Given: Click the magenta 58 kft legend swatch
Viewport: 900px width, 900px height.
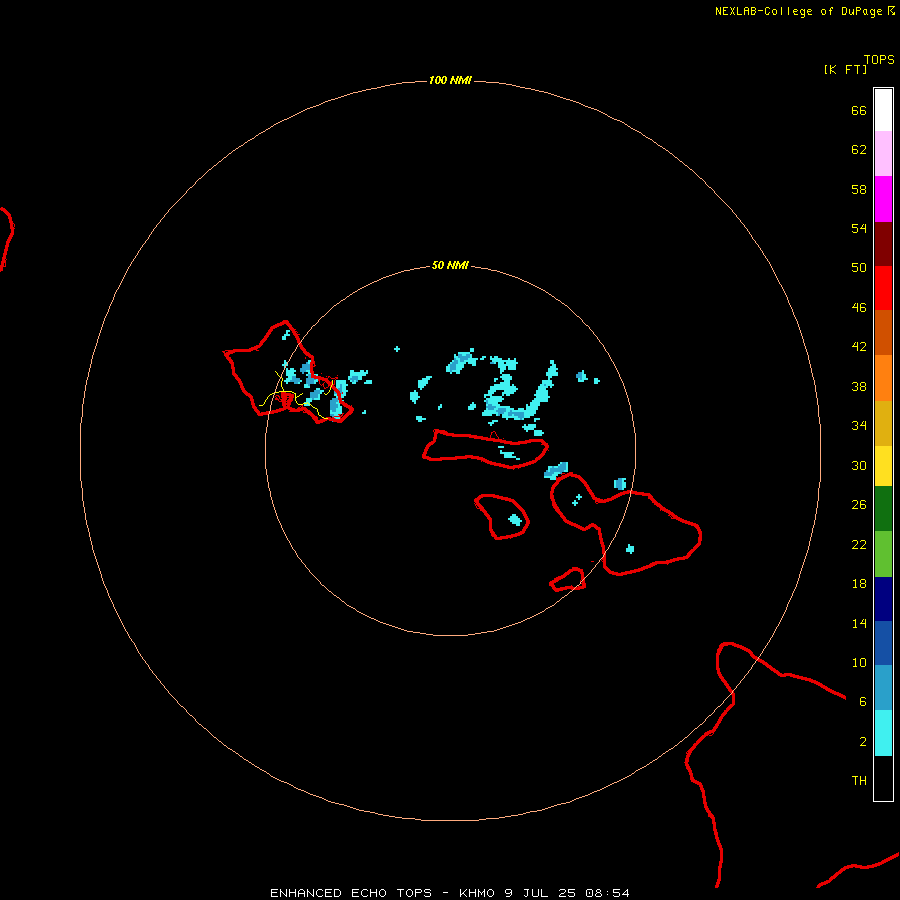Looking at the screenshot, I should (883, 199).
